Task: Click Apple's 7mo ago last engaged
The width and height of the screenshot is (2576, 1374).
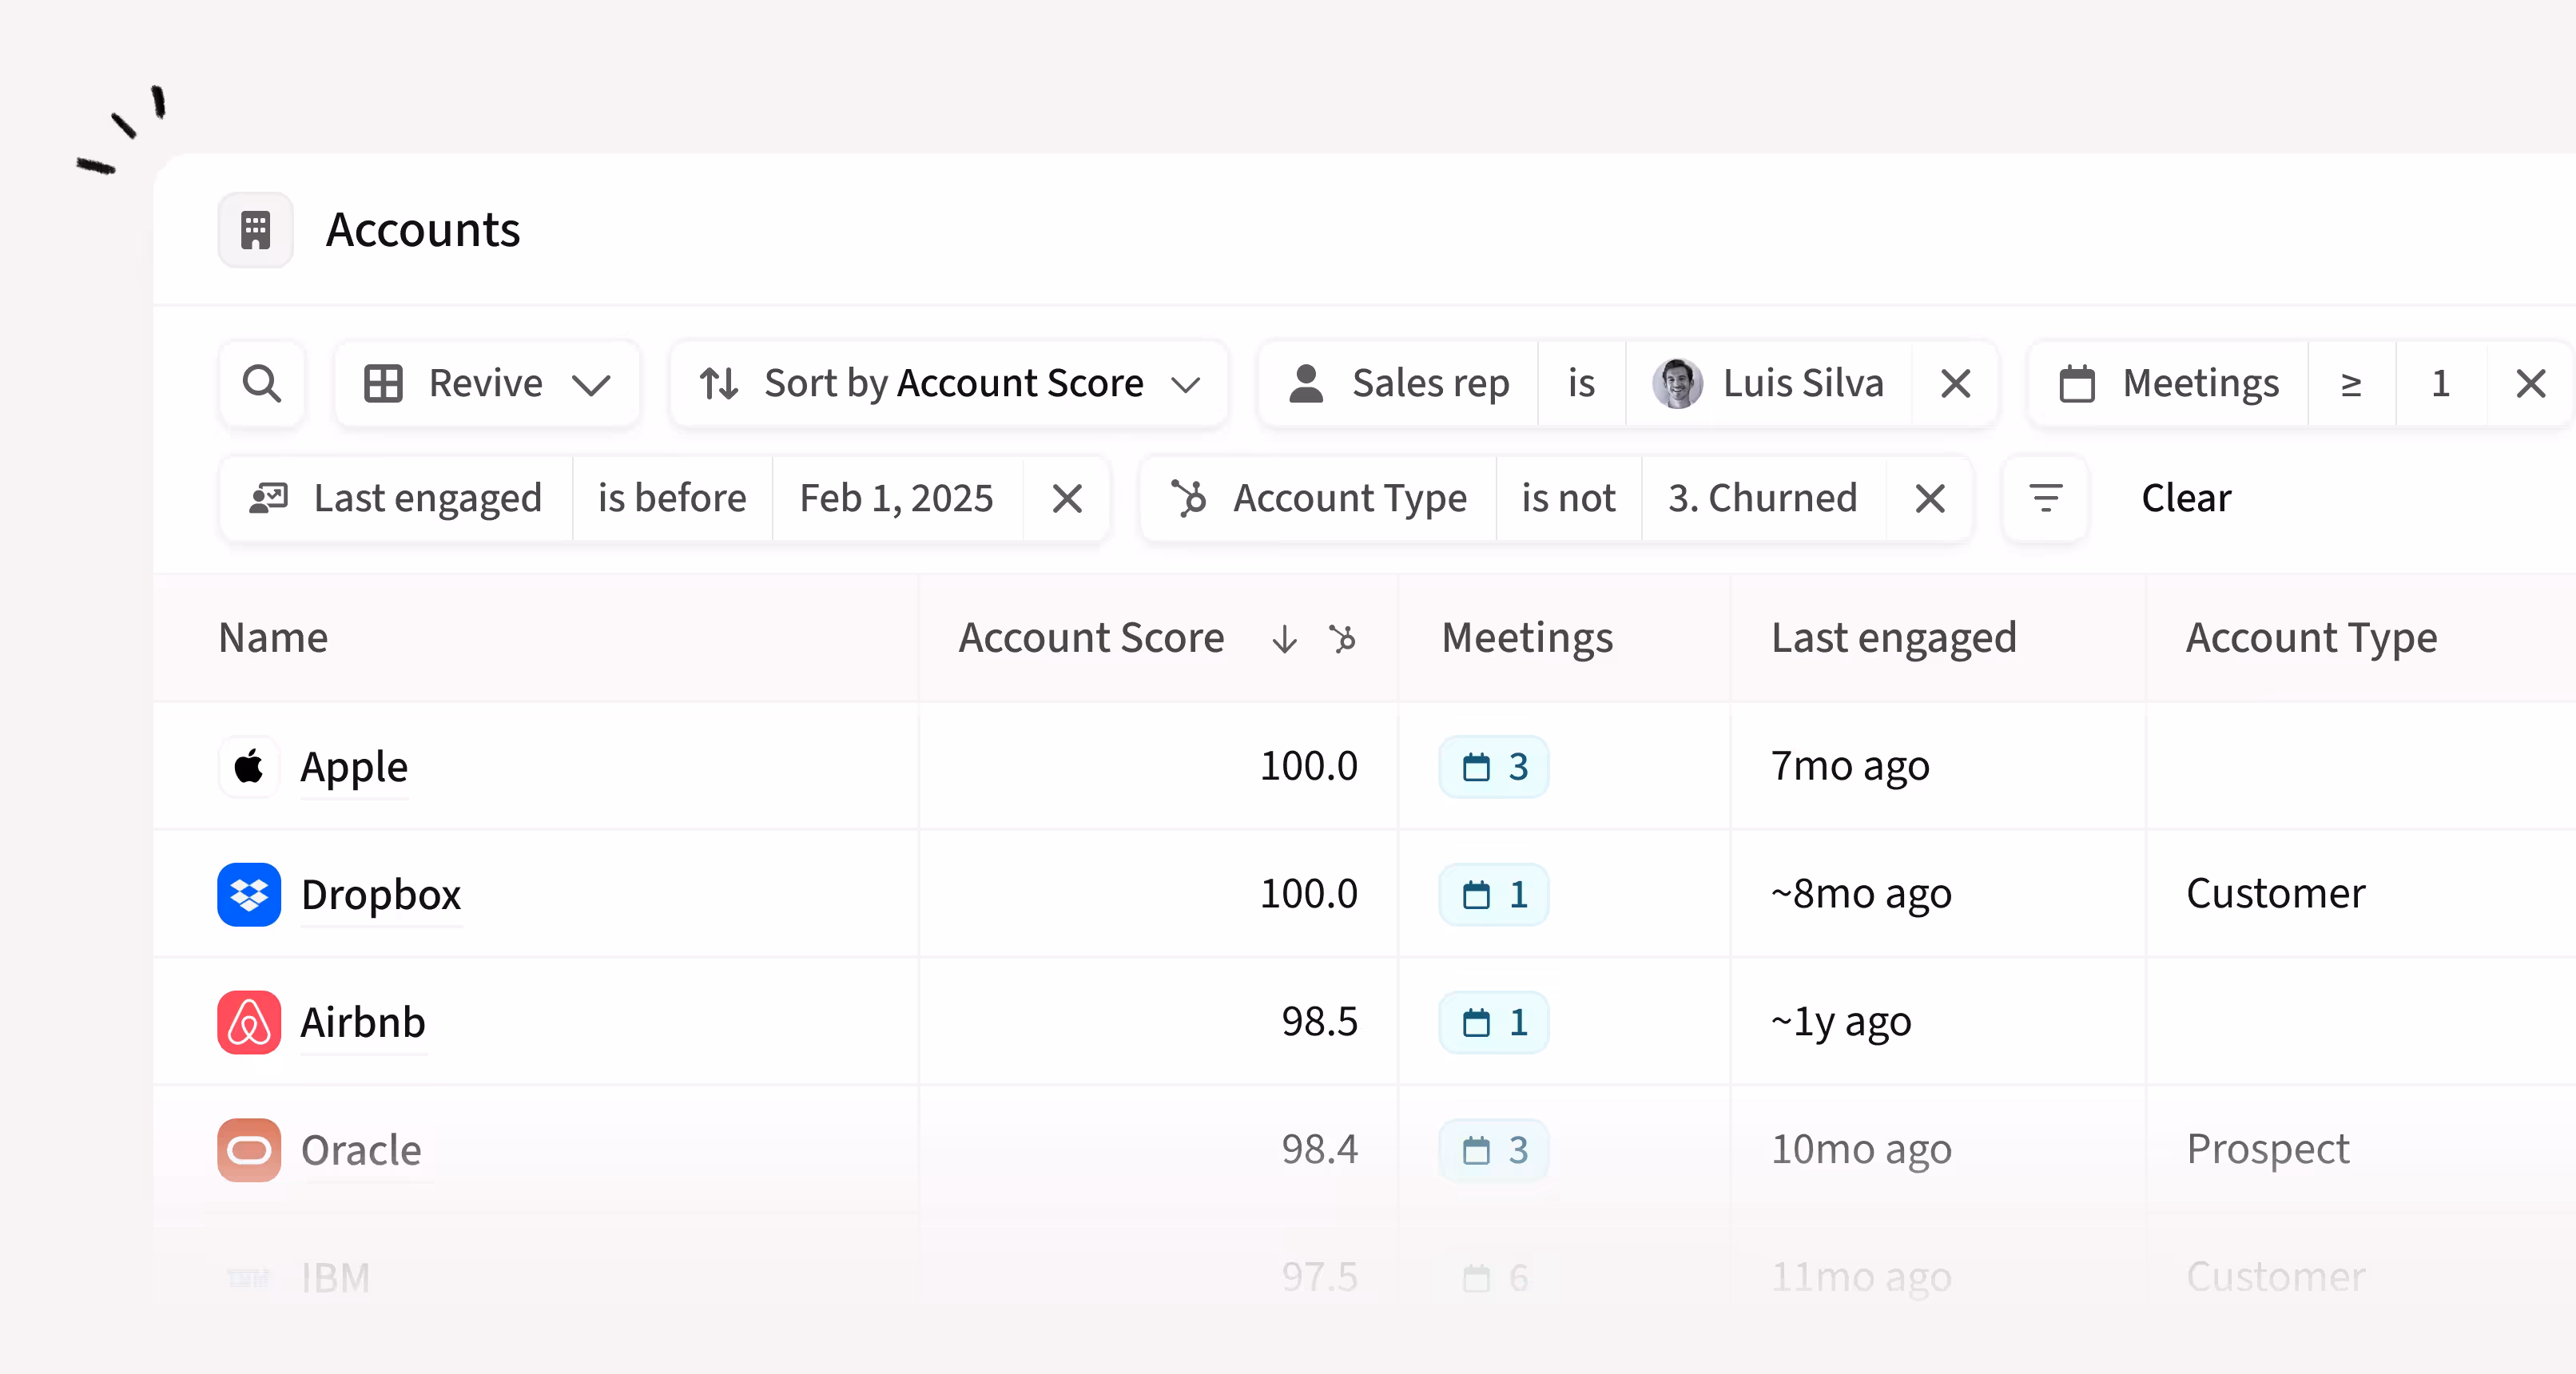Action: (1850, 767)
